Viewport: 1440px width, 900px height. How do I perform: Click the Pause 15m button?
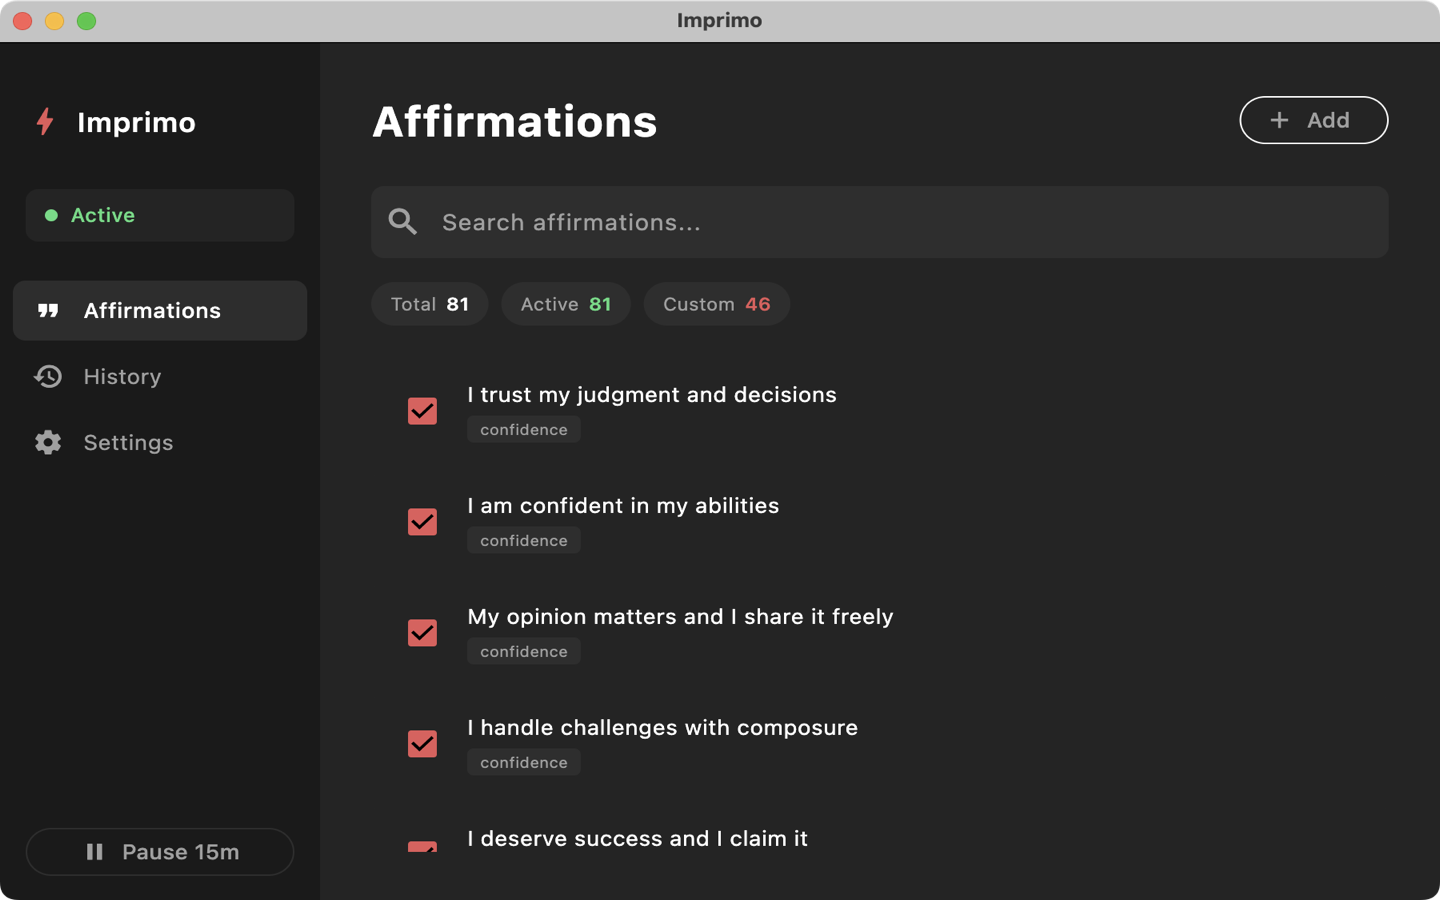pyautogui.click(x=160, y=852)
